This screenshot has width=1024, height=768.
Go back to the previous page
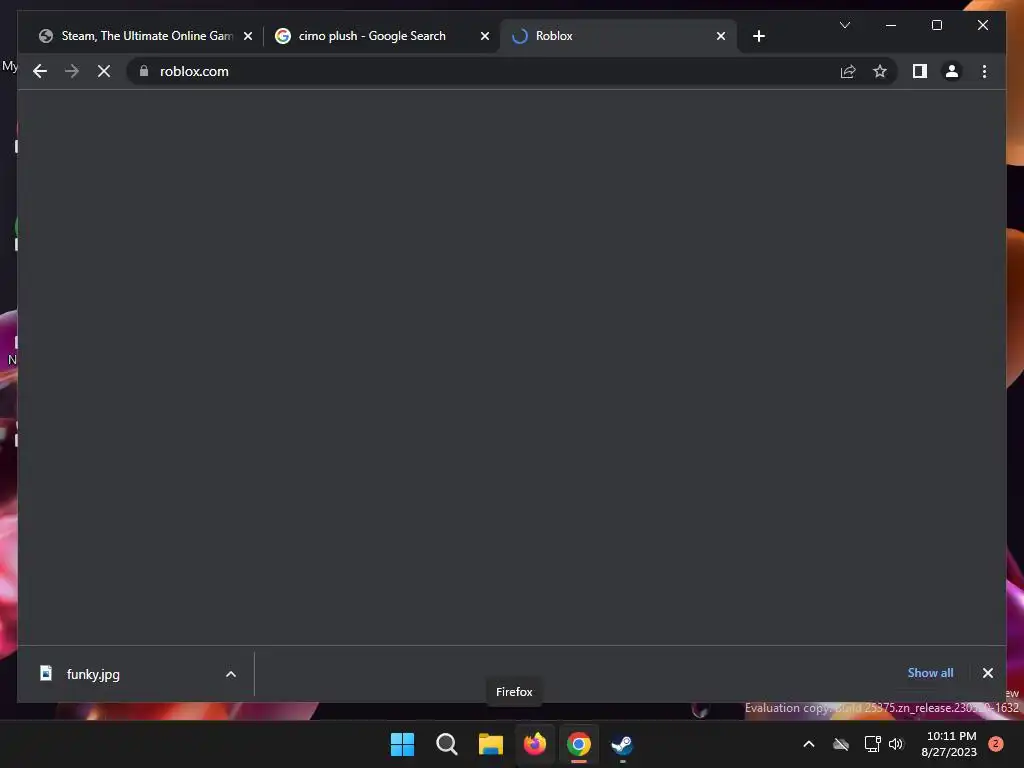click(40, 71)
